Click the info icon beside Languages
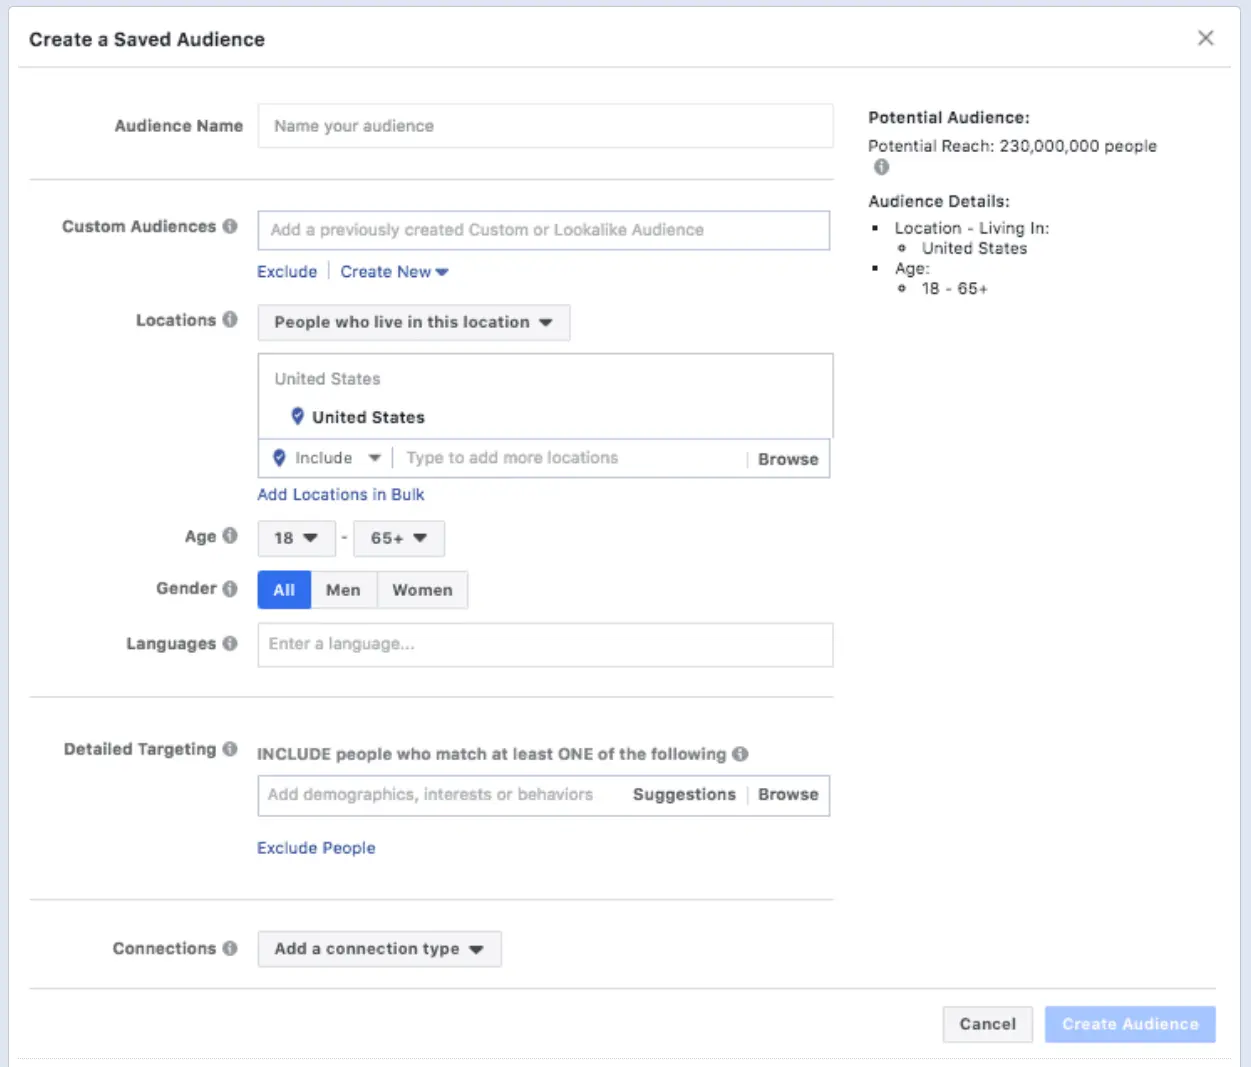The image size is (1251, 1067). pyautogui.click(x=230, y=643)
